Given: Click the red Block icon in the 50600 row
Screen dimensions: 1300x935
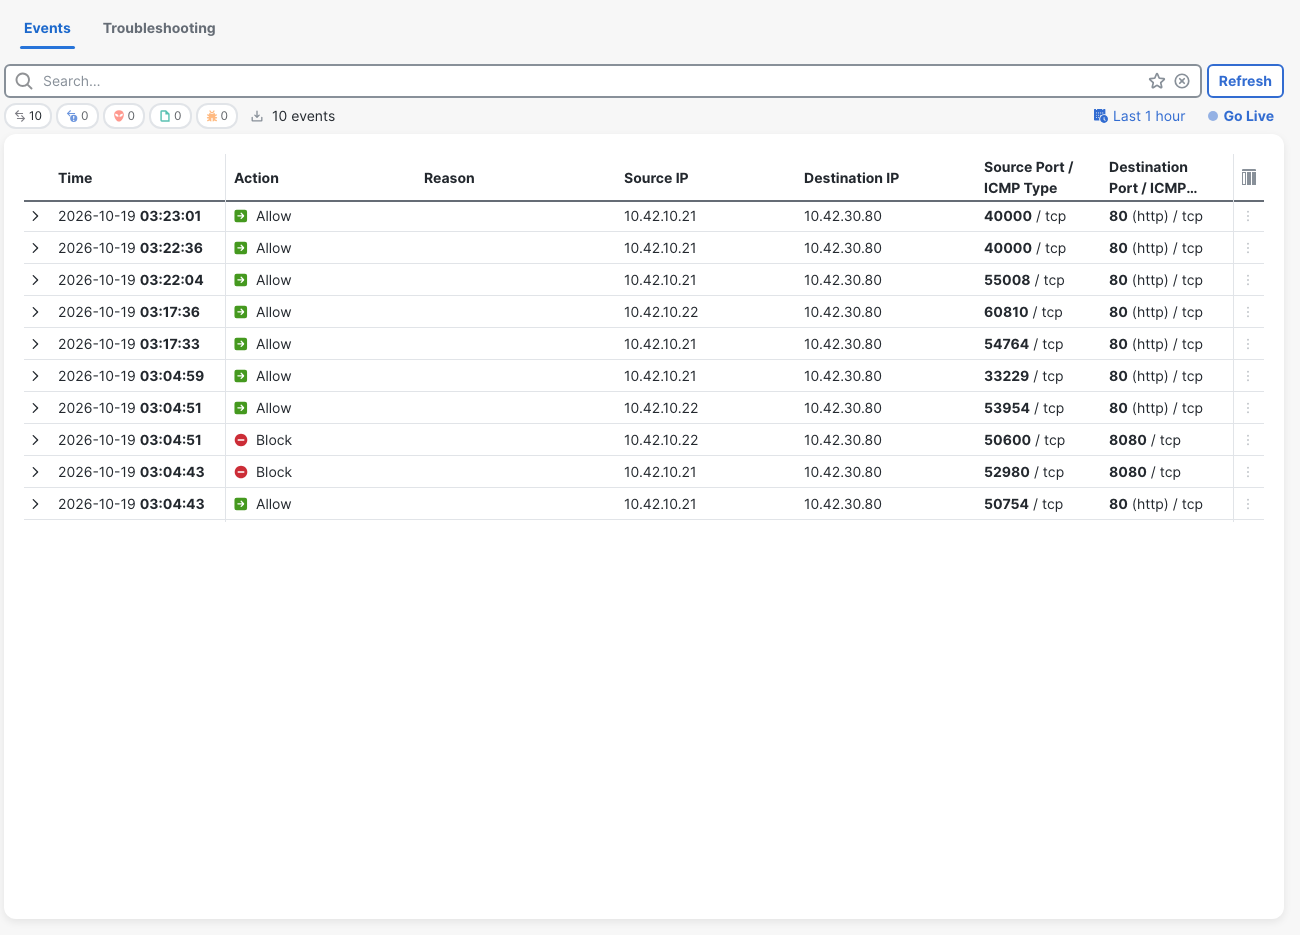Looking at the screenshot, I should (241, 440).
